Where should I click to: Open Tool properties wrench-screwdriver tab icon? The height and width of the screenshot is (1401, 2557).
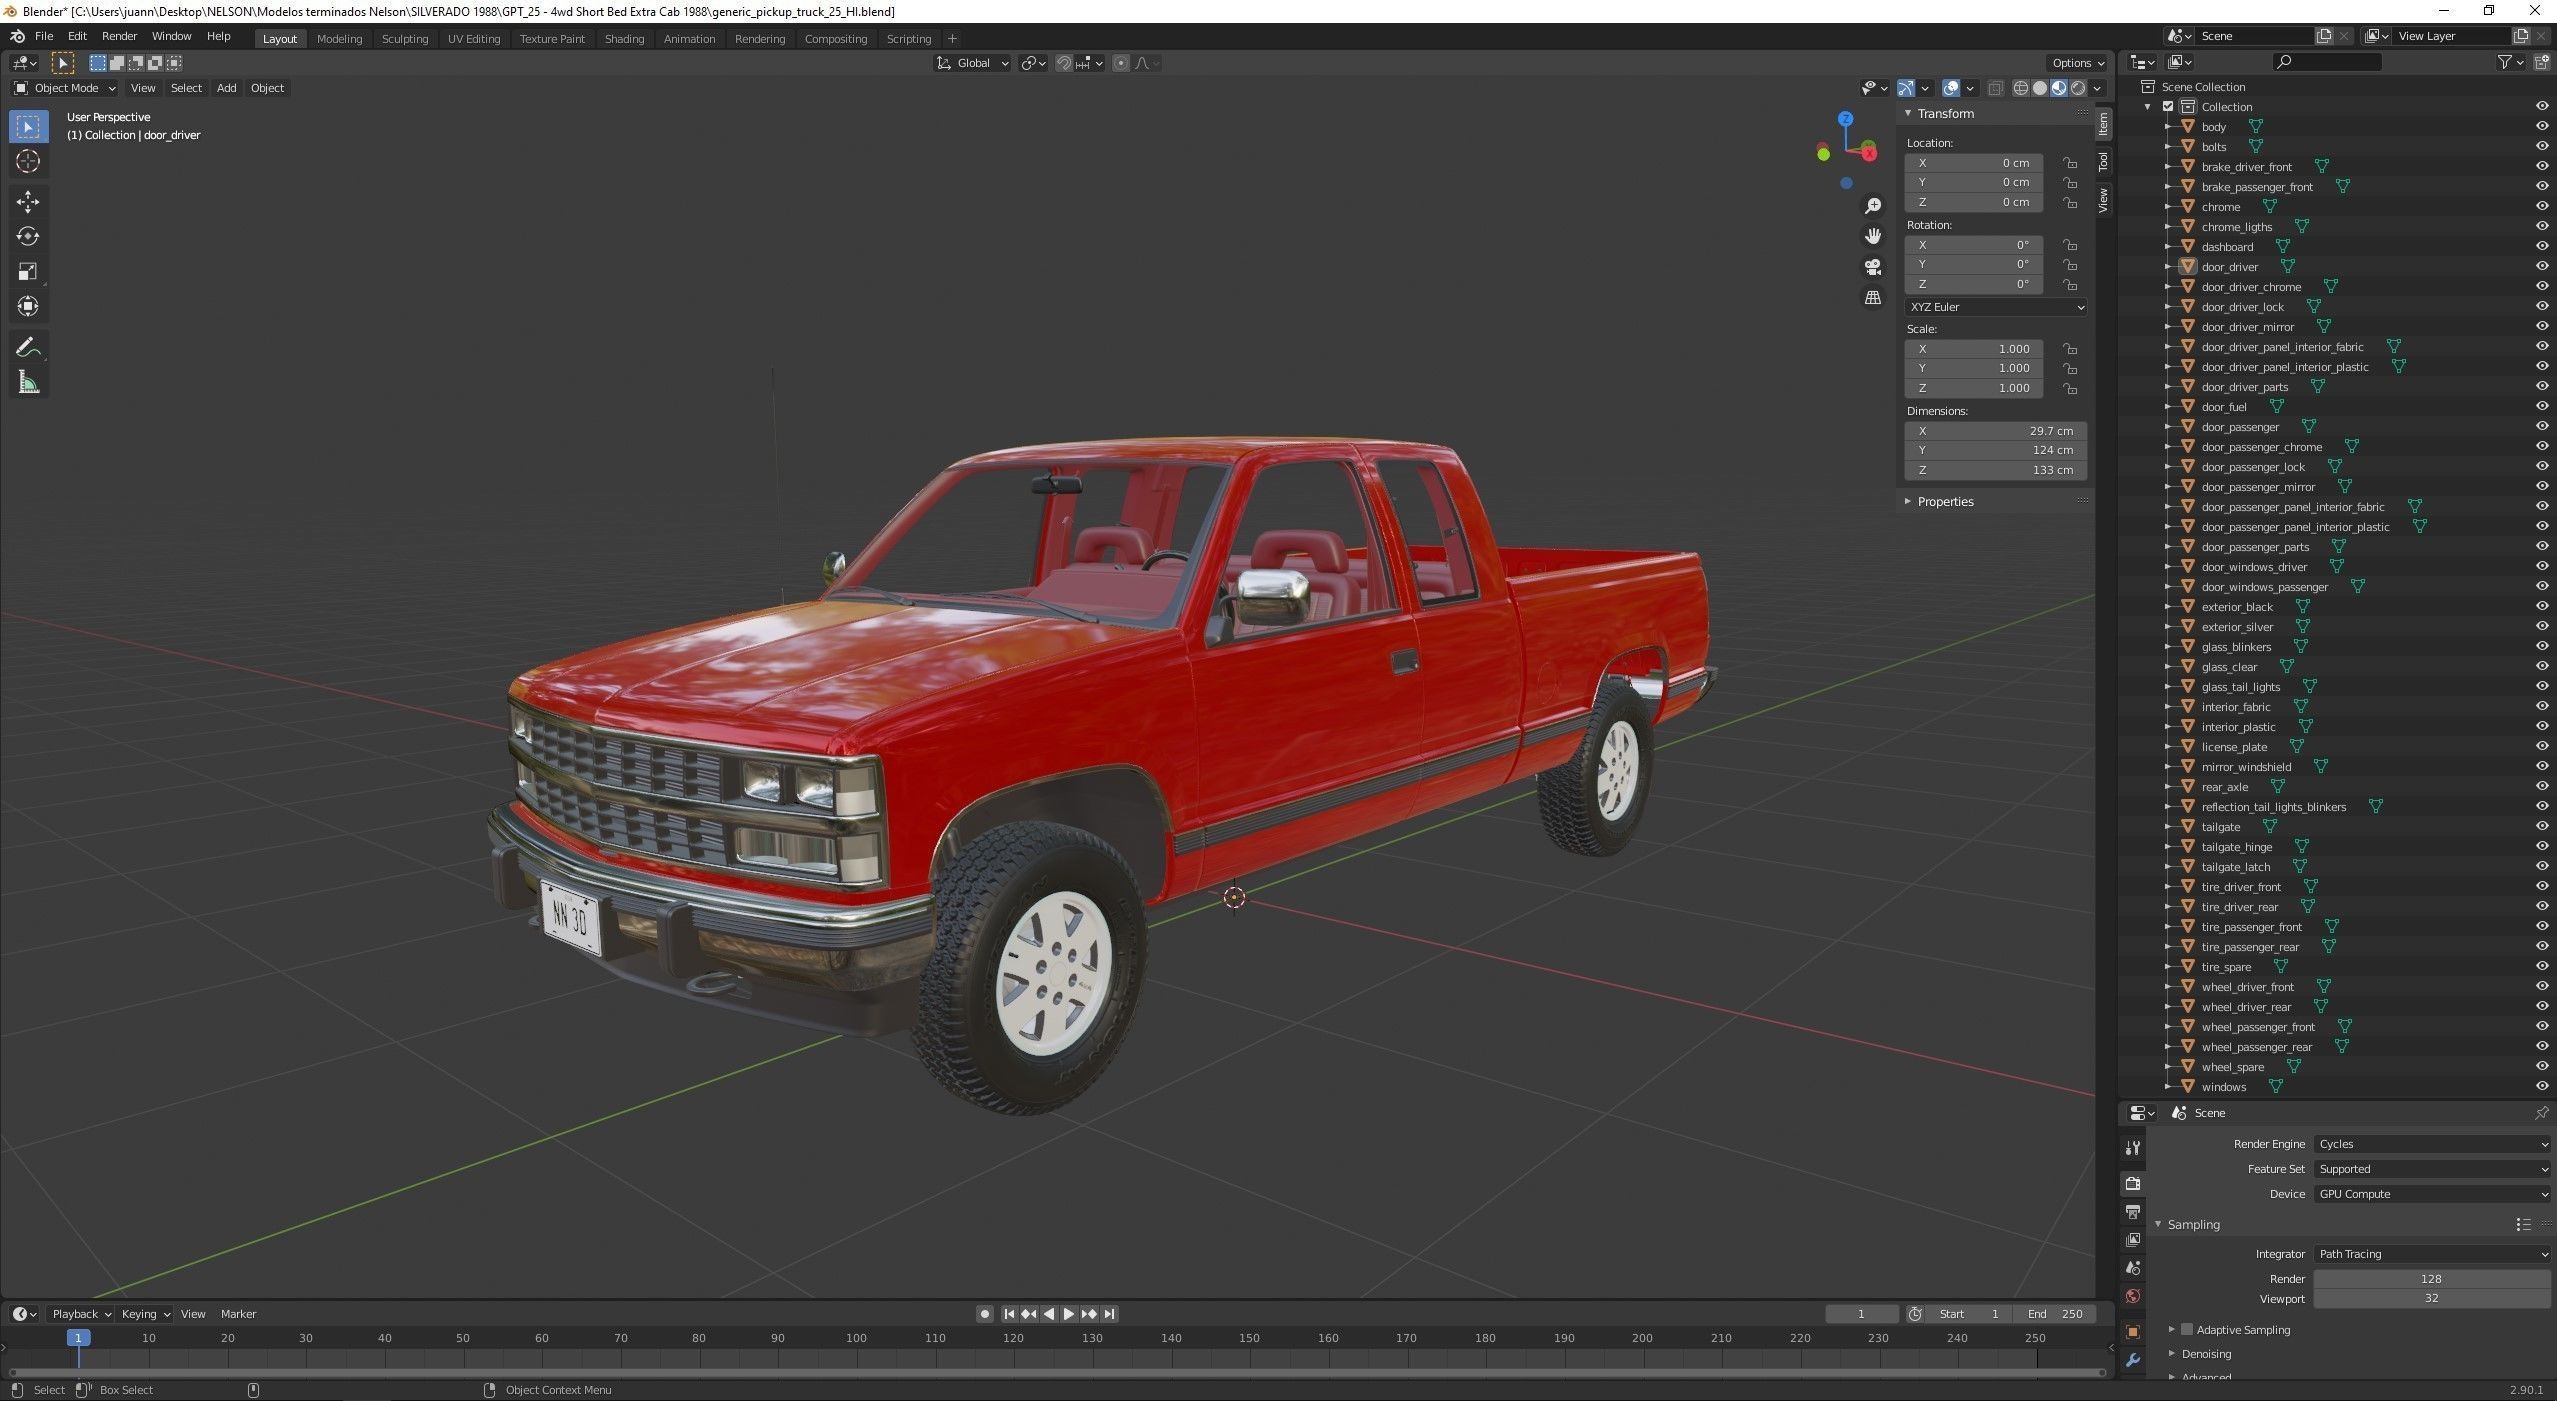2133,1148
